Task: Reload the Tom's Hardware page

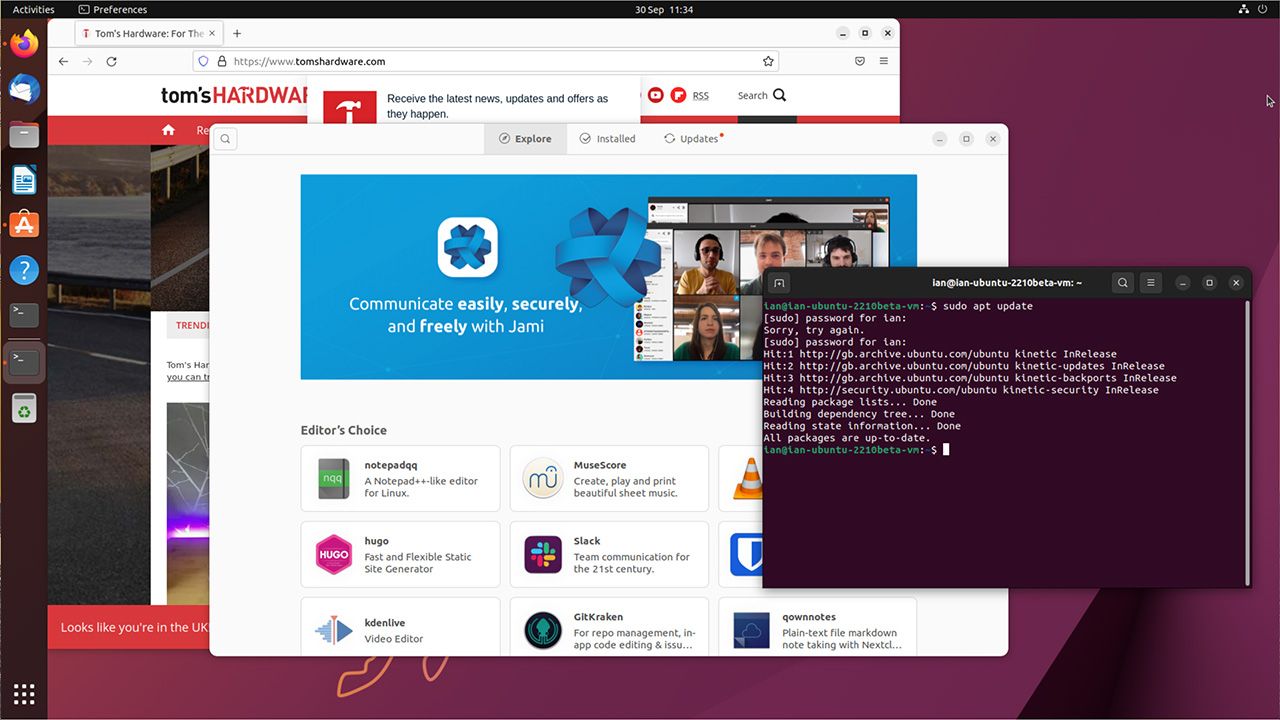Action: [112, 61]
